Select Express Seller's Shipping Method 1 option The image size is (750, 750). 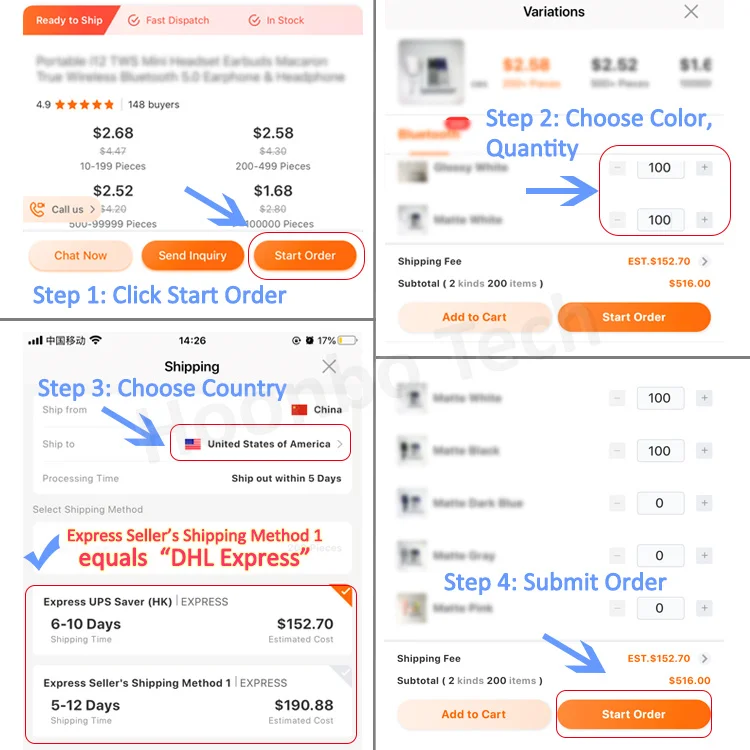(x=192, y=702)
